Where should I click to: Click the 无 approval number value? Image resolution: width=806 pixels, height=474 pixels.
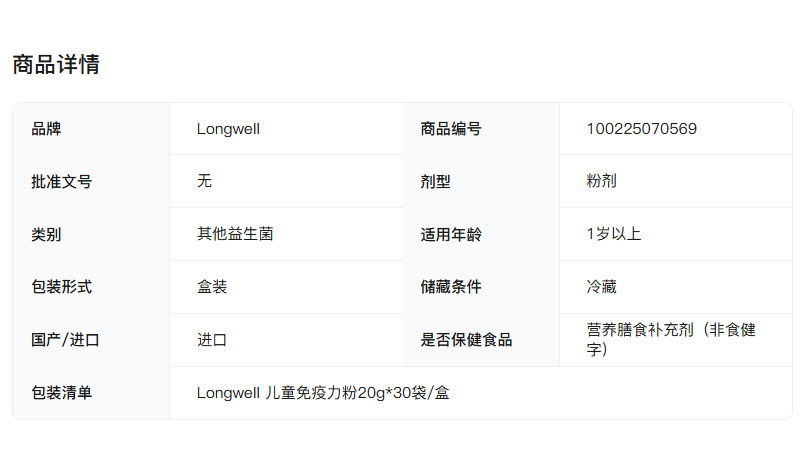205,181
